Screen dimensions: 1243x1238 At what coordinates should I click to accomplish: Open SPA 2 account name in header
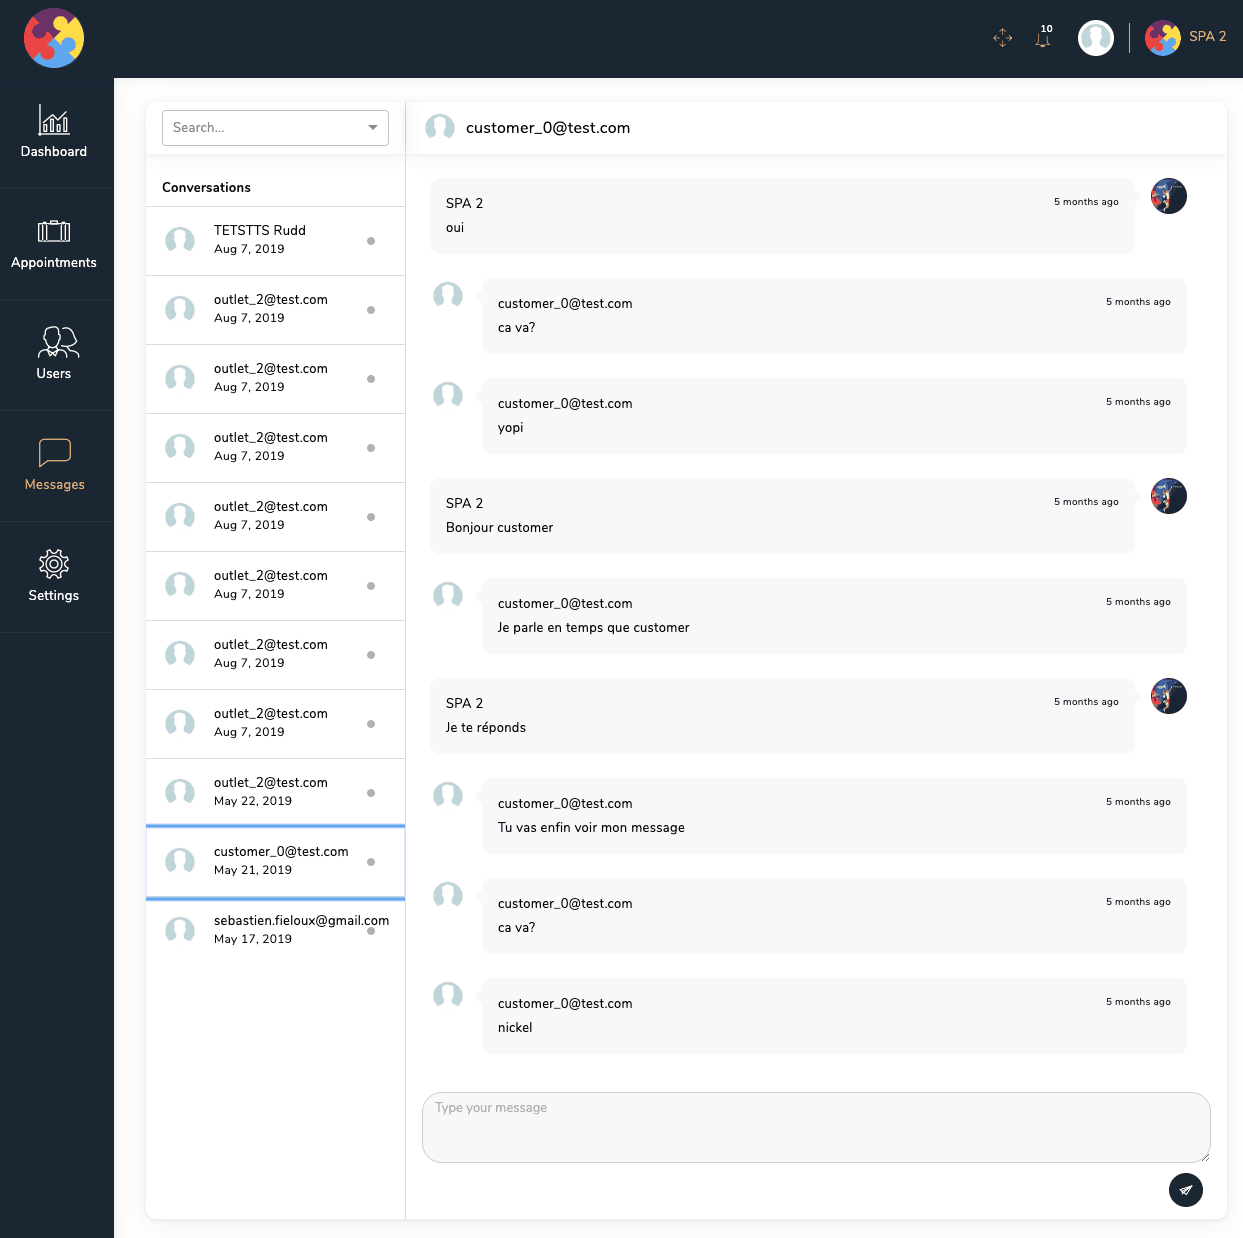point(1207,36)
